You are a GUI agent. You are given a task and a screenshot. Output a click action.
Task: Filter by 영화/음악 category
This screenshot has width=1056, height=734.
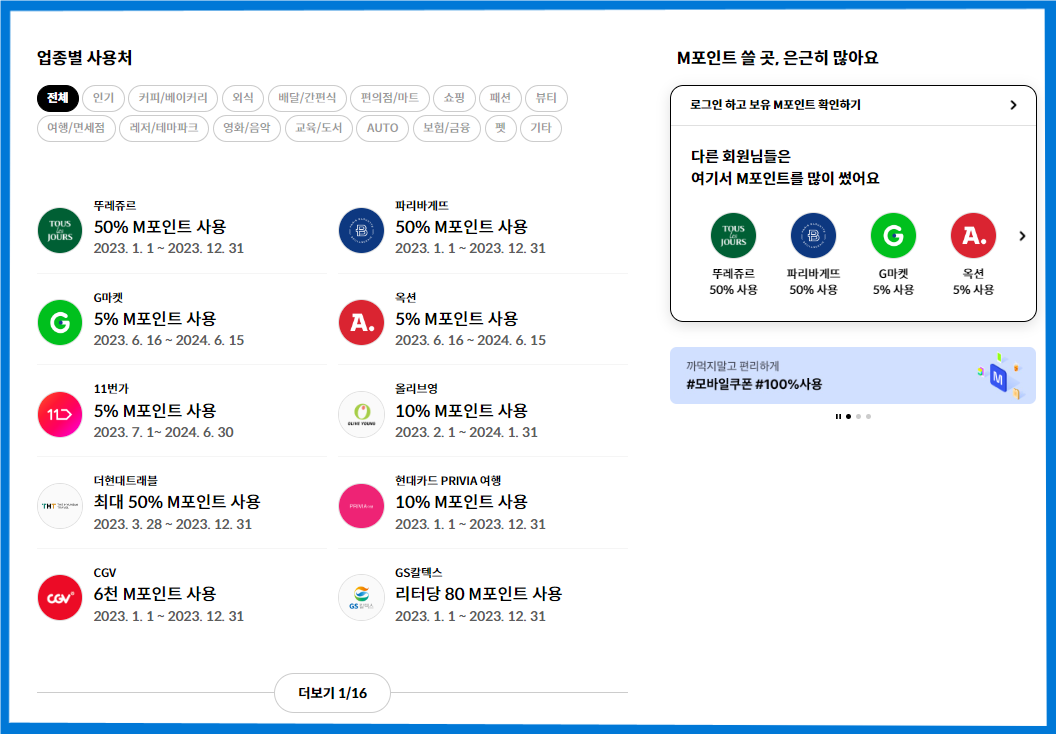(246, 128)
